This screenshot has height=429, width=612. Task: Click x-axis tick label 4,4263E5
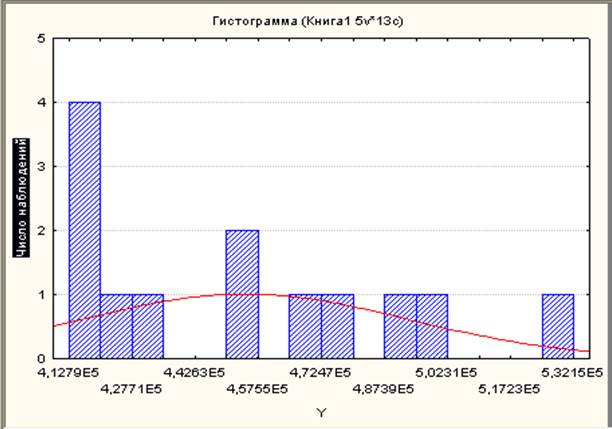[x=194, y=372]
